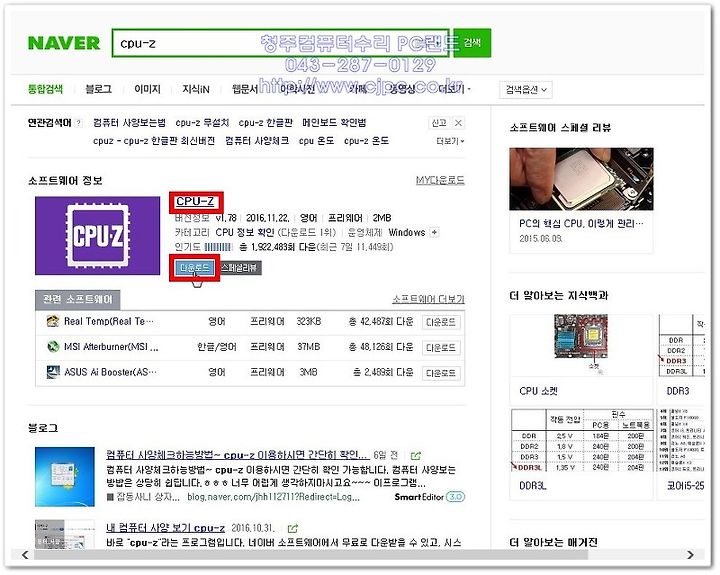Image resolution: width=720 pixels, height=575 pixels.
Task: Click the ASUS Ai Booster program icon
Action: tap(53, 372)
